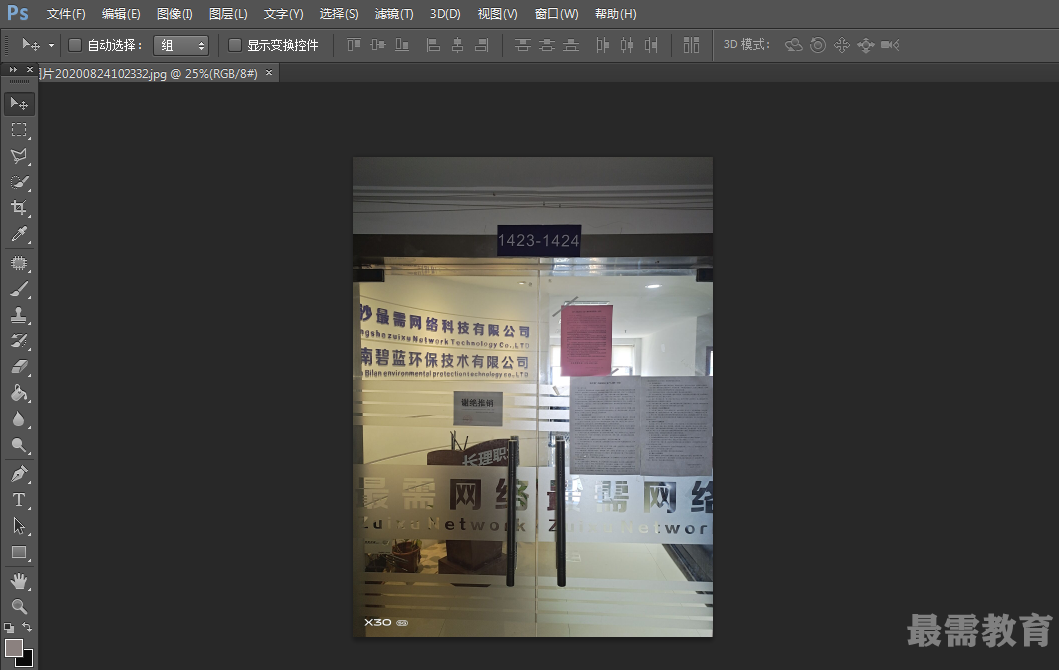Open the Move tool preset picker arrow
Image resolution: width=1059 pixels, height=670 pixels.
51,45
